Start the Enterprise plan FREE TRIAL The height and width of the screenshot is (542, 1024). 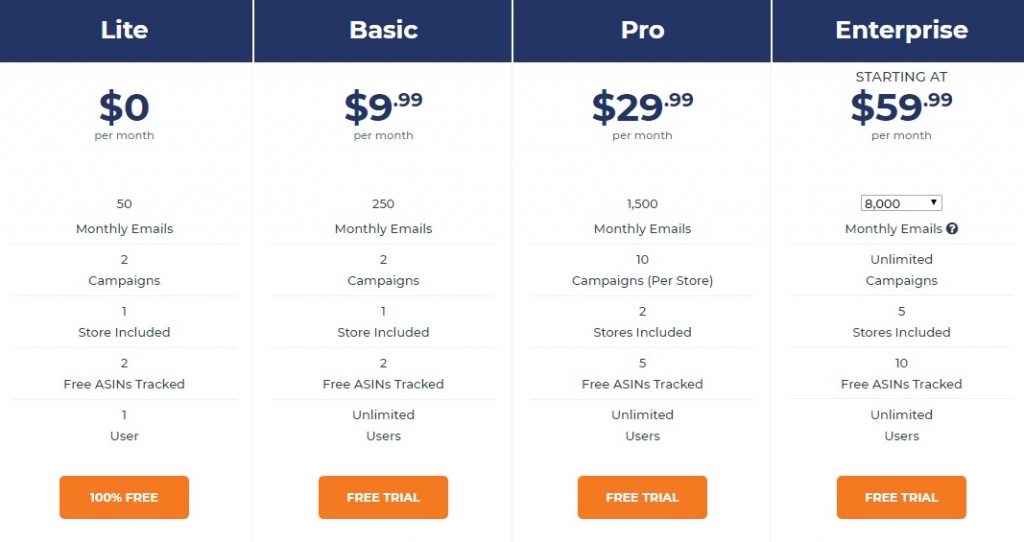tap(901, 497)
